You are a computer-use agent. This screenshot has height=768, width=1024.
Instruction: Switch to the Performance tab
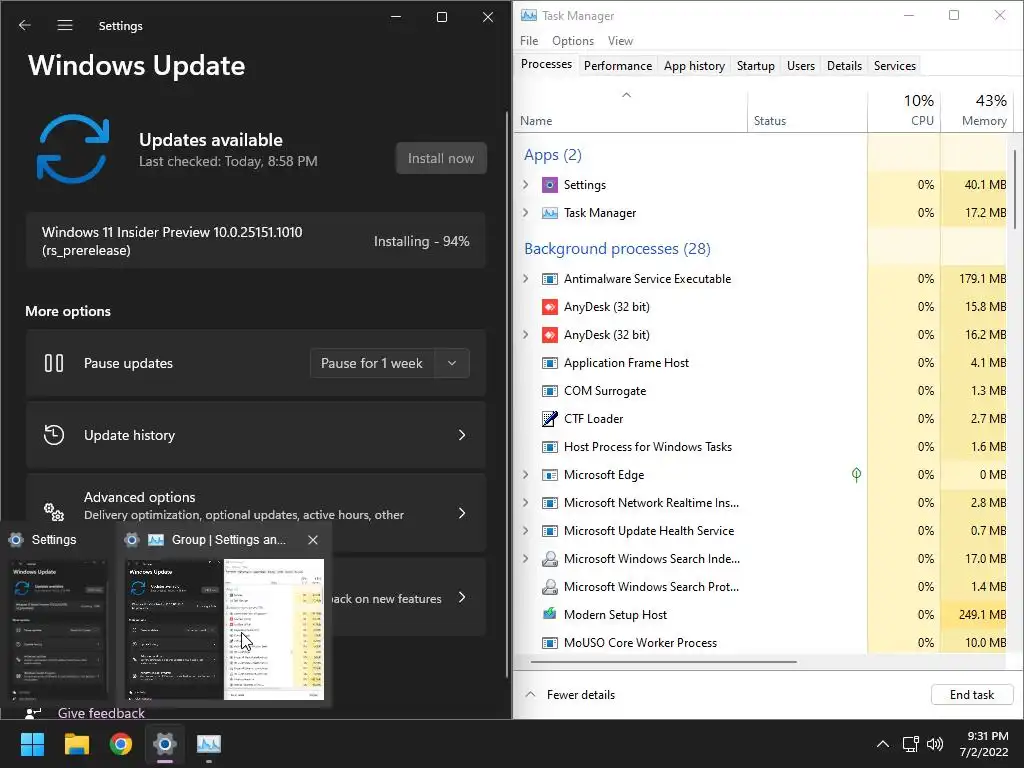(x=618, y=65)
